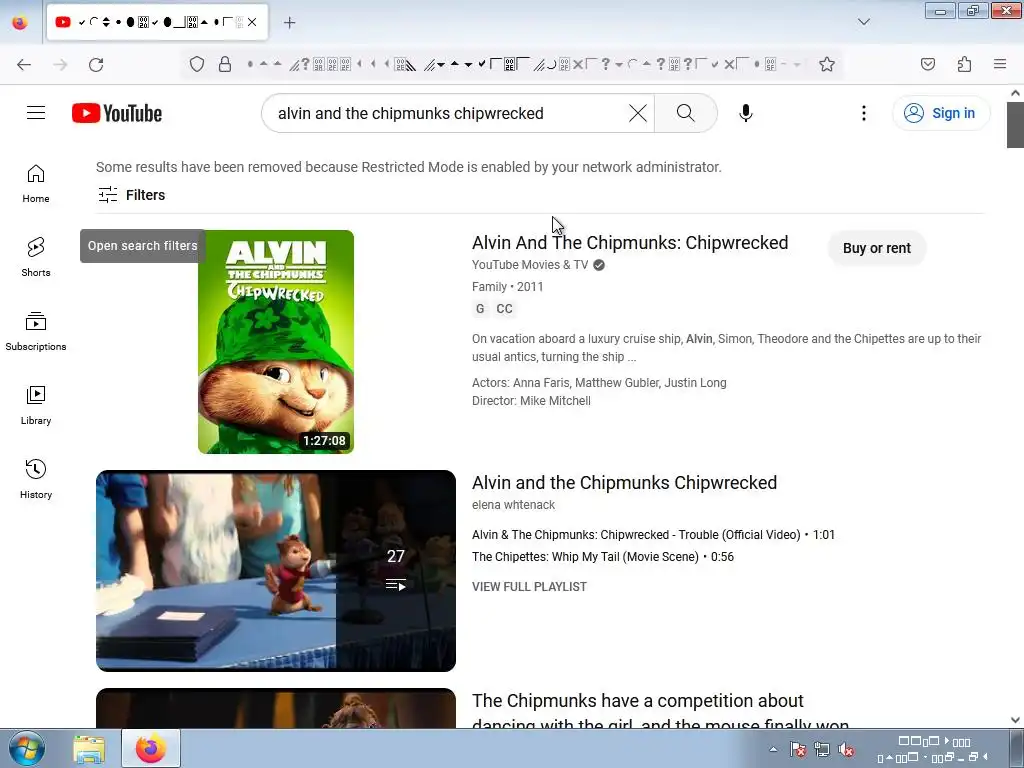Click the Sign in button

tap(940, 113)
